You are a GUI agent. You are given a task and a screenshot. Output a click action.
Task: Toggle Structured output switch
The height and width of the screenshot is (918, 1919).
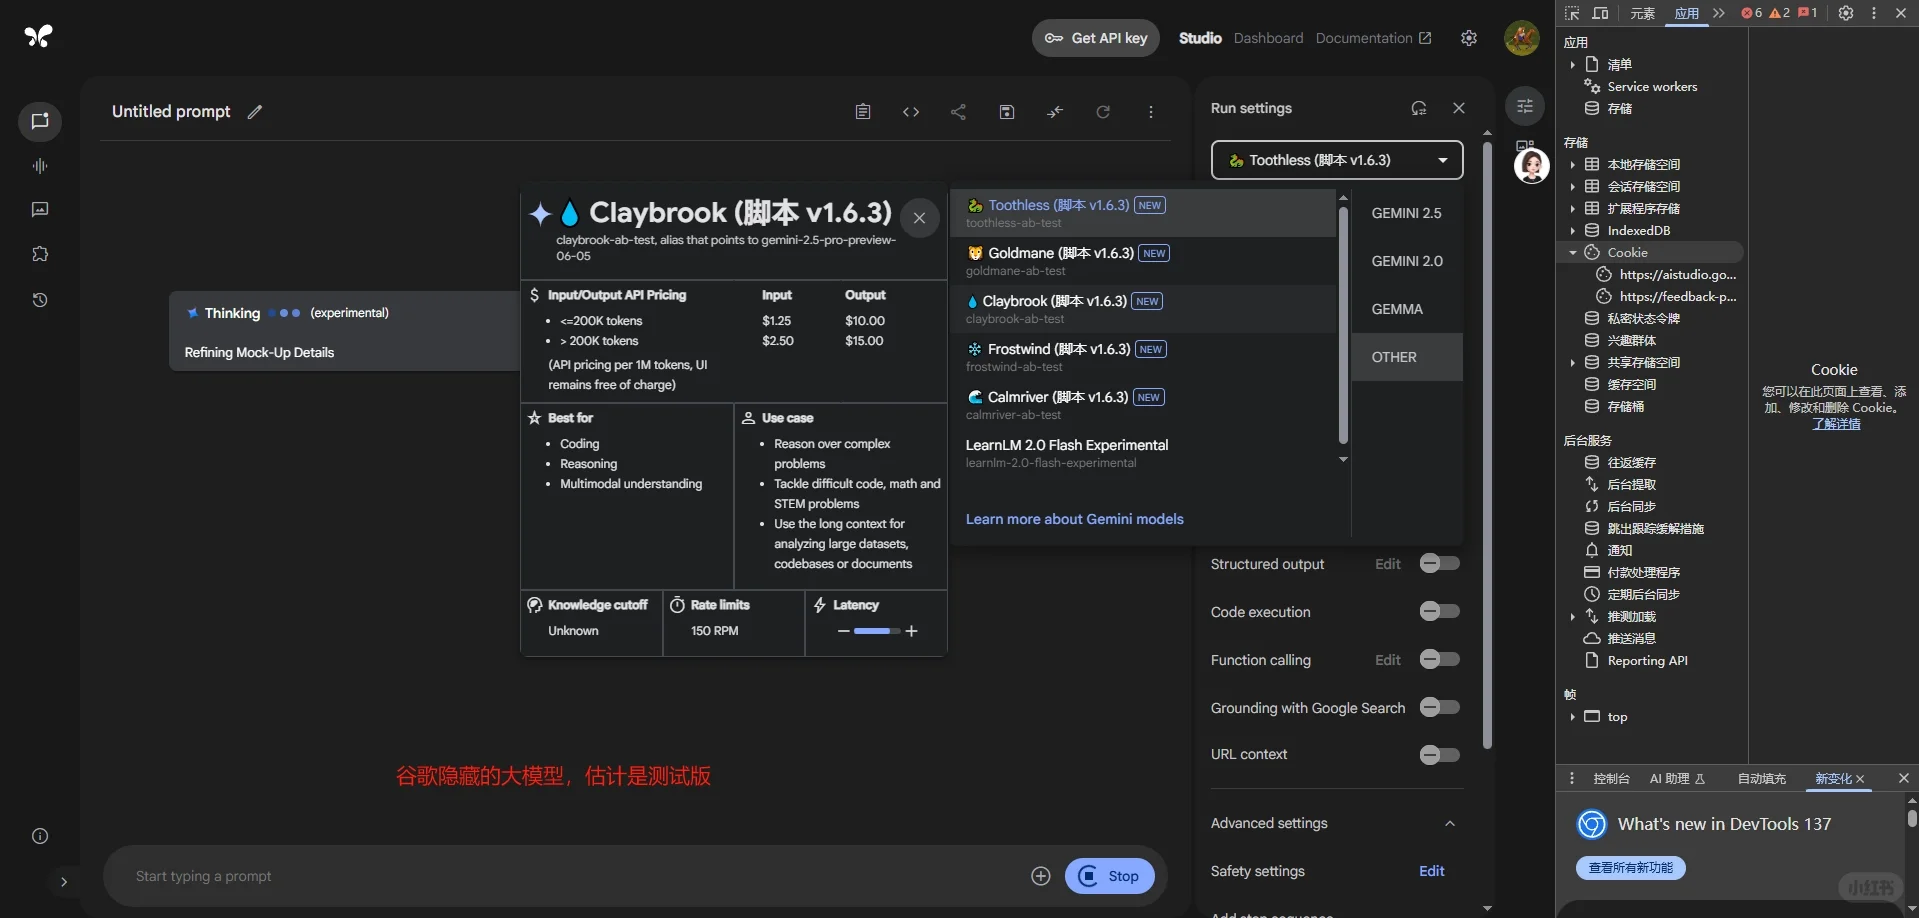pos(1440,564)
